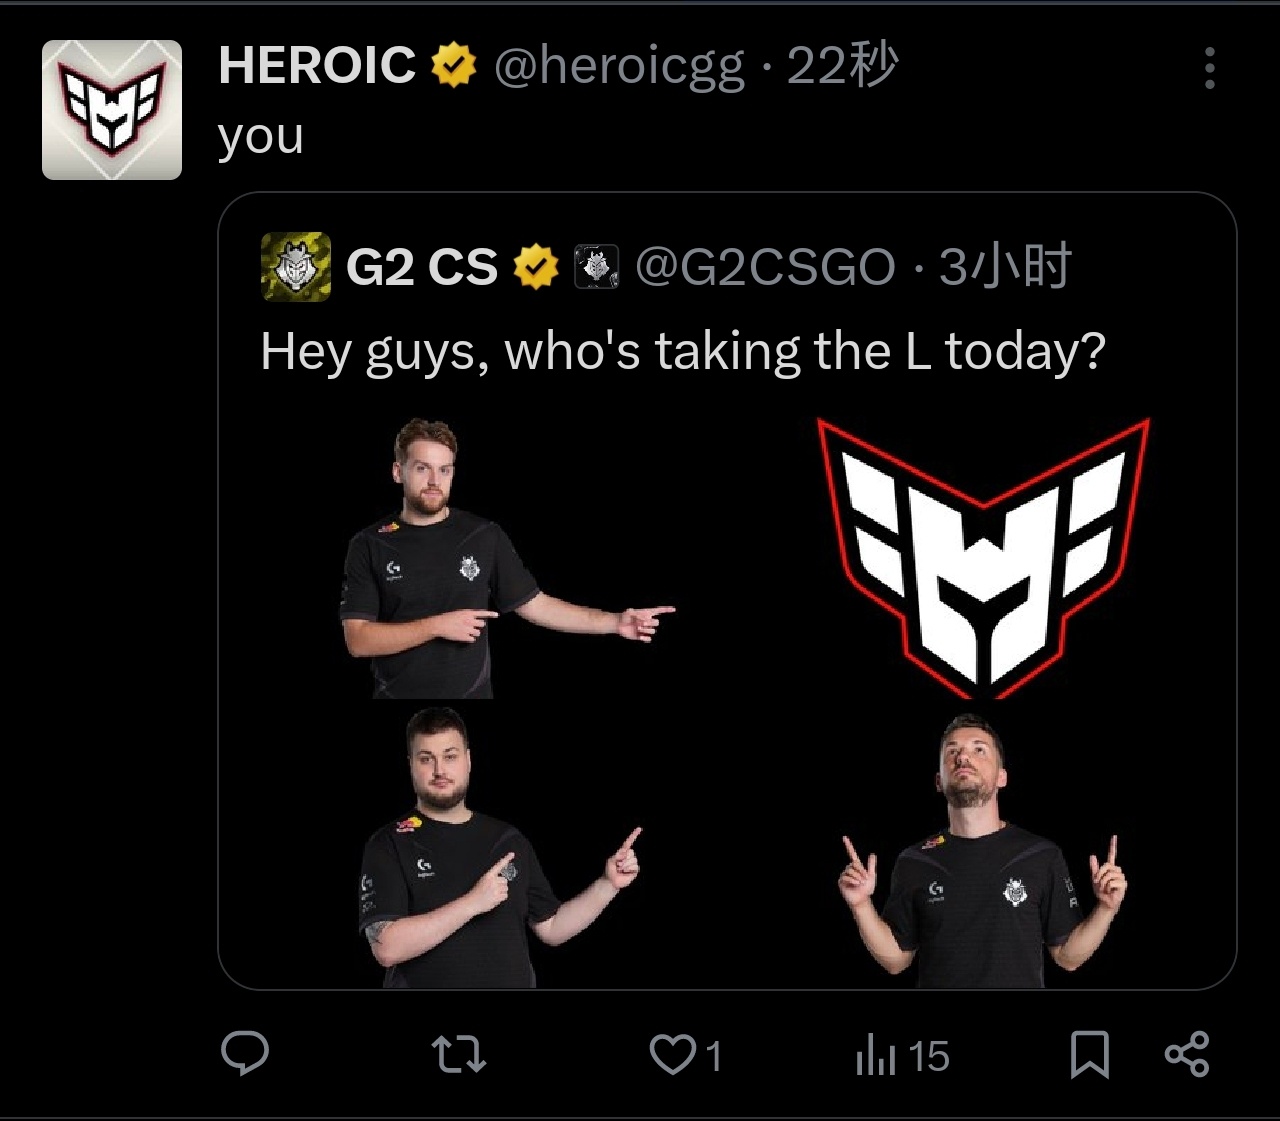Screen dimensions: 1280x1121
Task: Bookmark this HEROIC tweet
Action: click(x=1089, y=1055)
